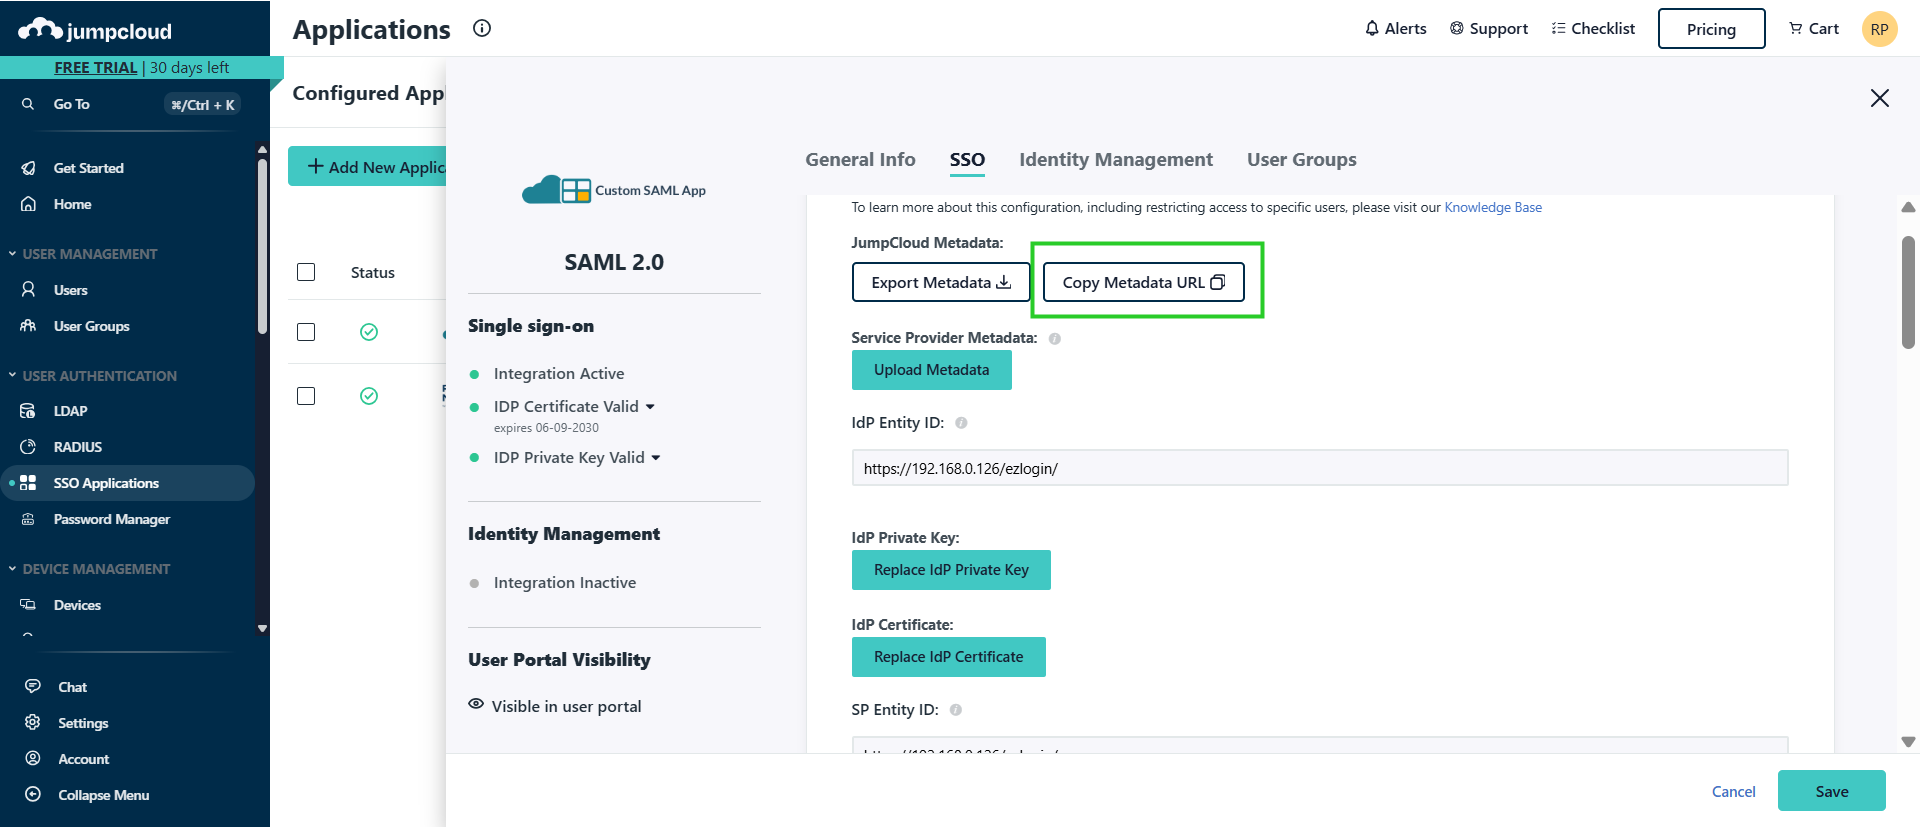
Task: Select the SSO tab
Action: click(x=967, y=160)
